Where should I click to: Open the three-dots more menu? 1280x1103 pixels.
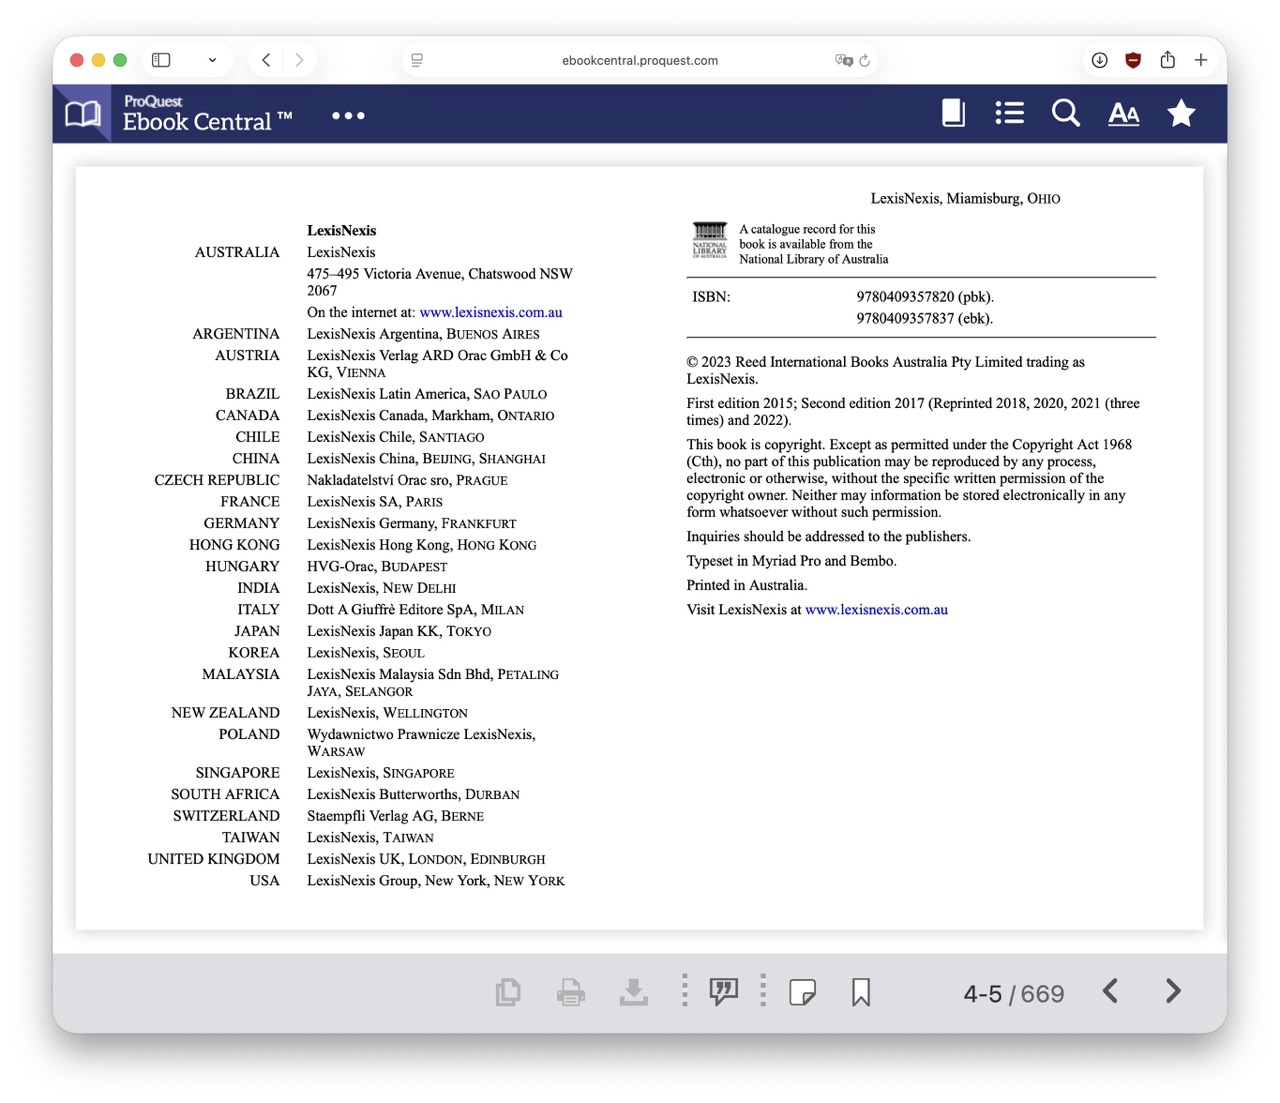[x=348, y=116]
